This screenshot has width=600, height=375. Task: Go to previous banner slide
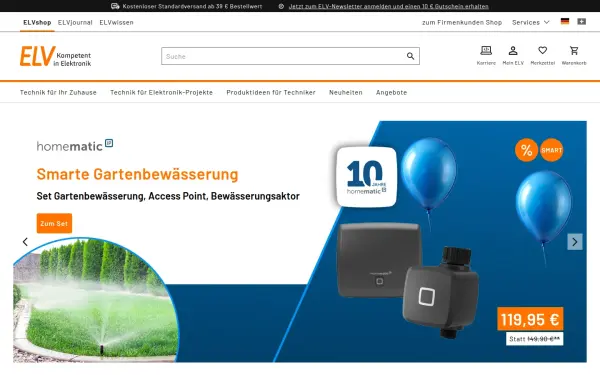pos(25,242)
